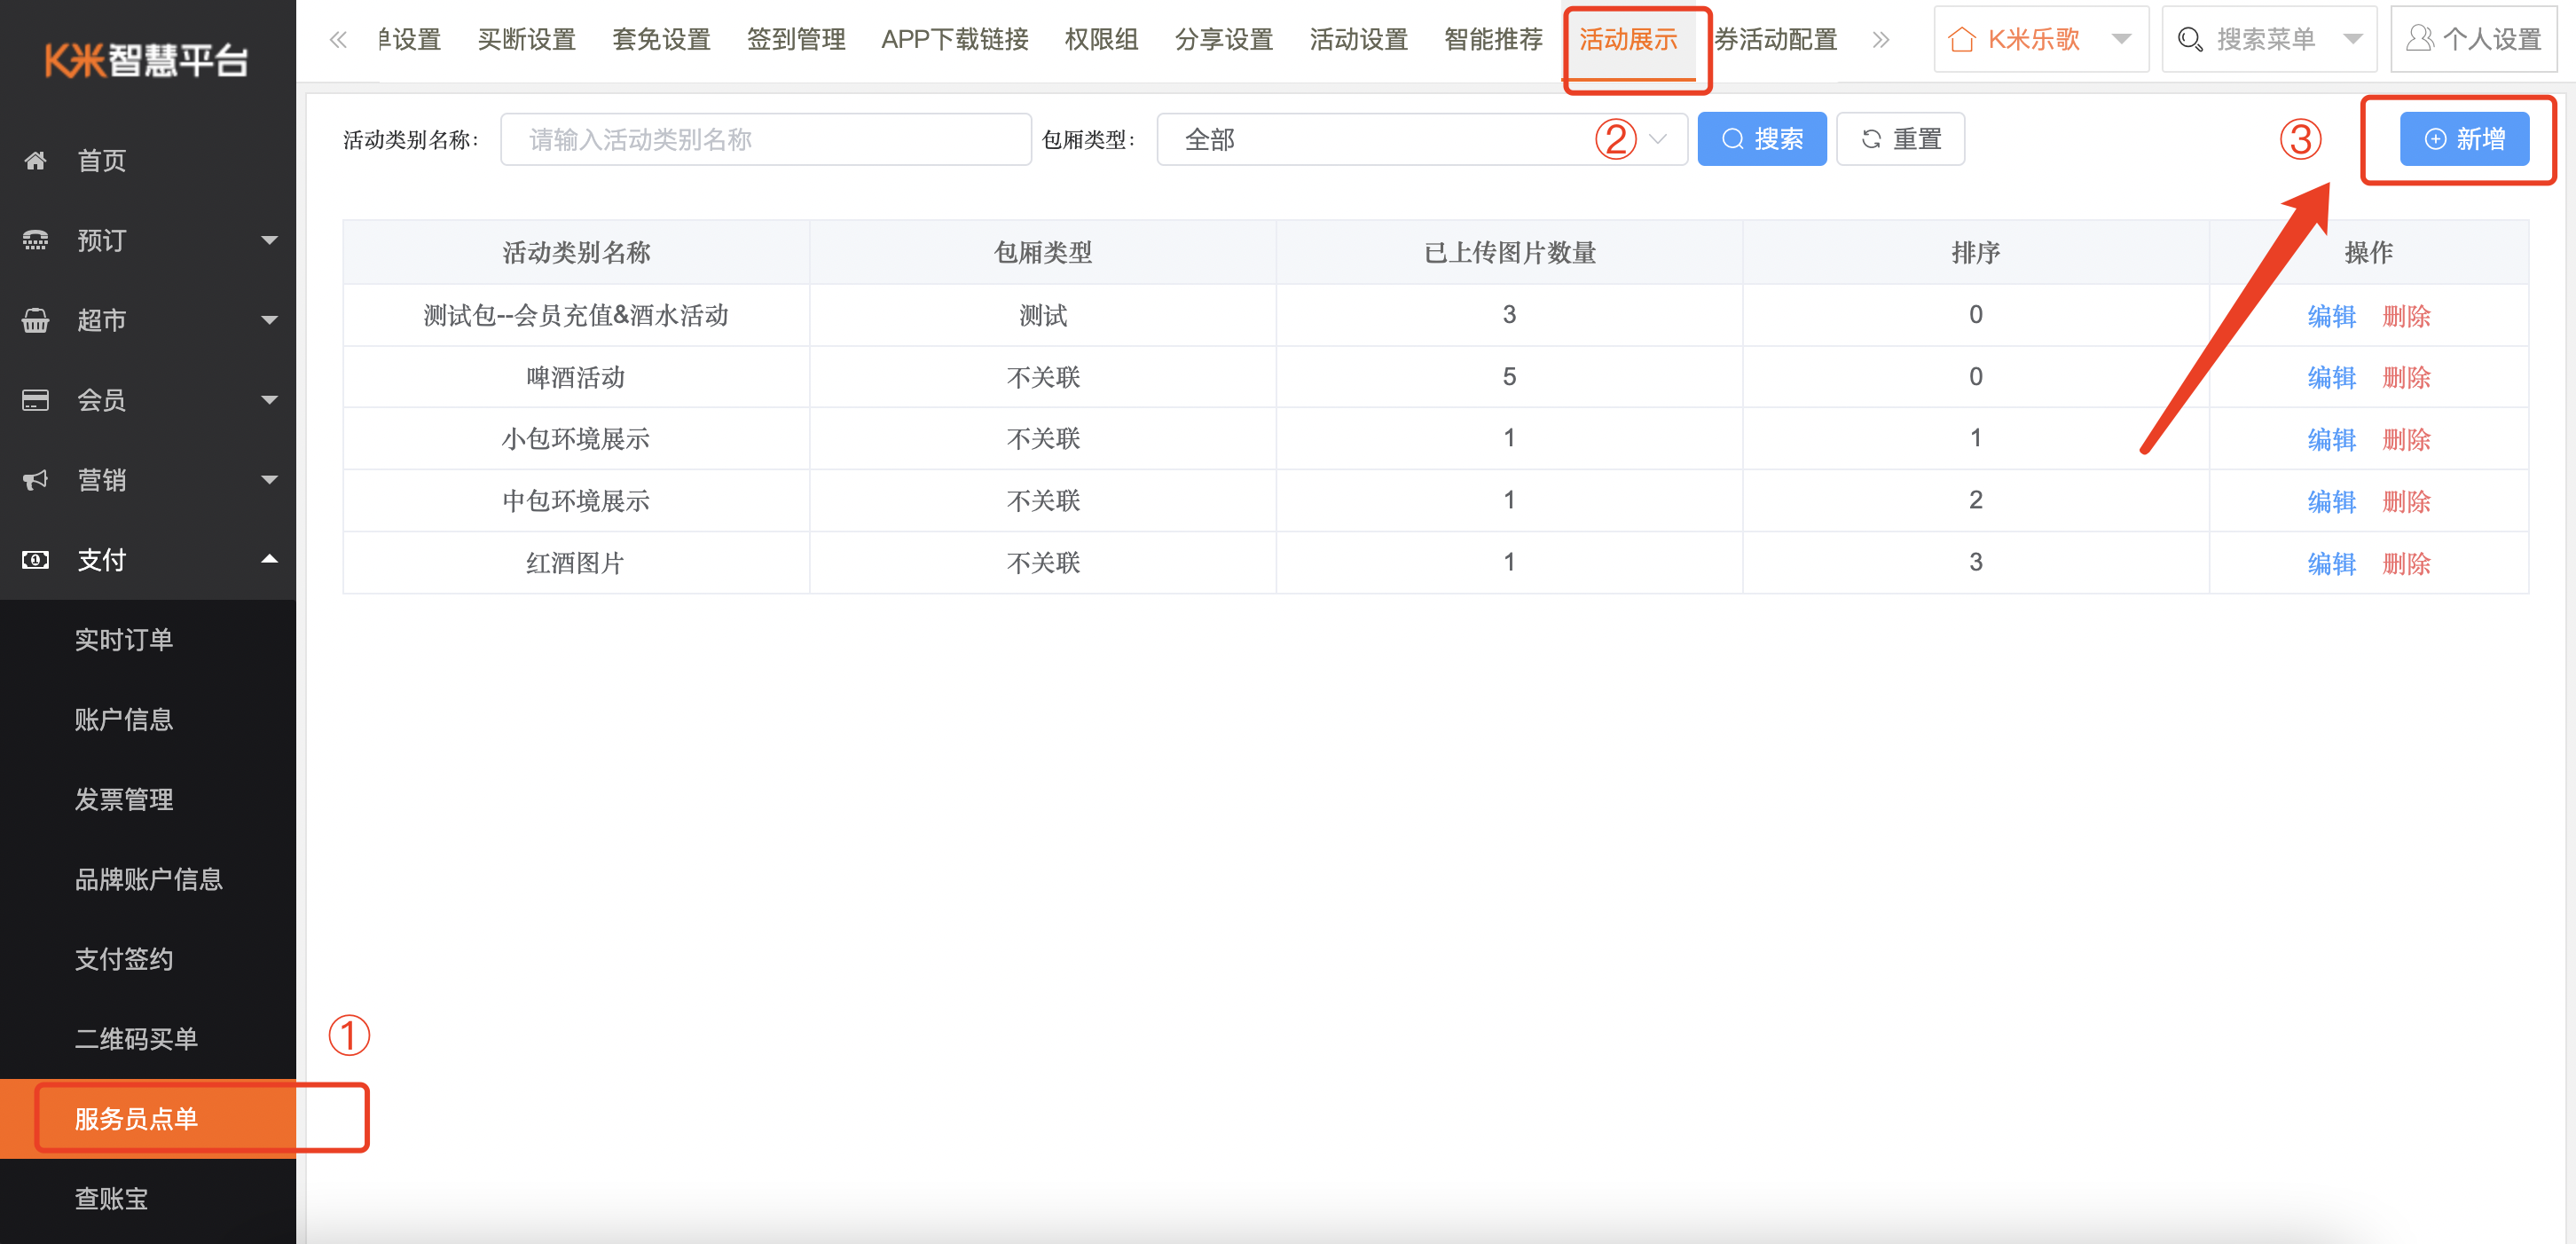Click the 红酒图片 name cell
2576x1244 pixels.
(x=576, y=563)
